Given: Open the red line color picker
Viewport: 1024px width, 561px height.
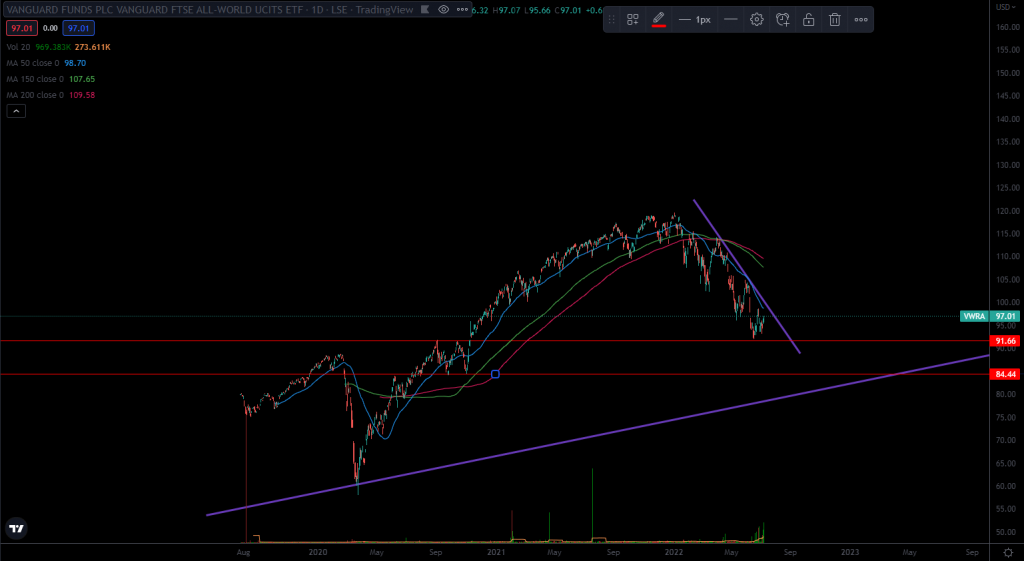Looking at the screenshot, I should click(658, 20).
